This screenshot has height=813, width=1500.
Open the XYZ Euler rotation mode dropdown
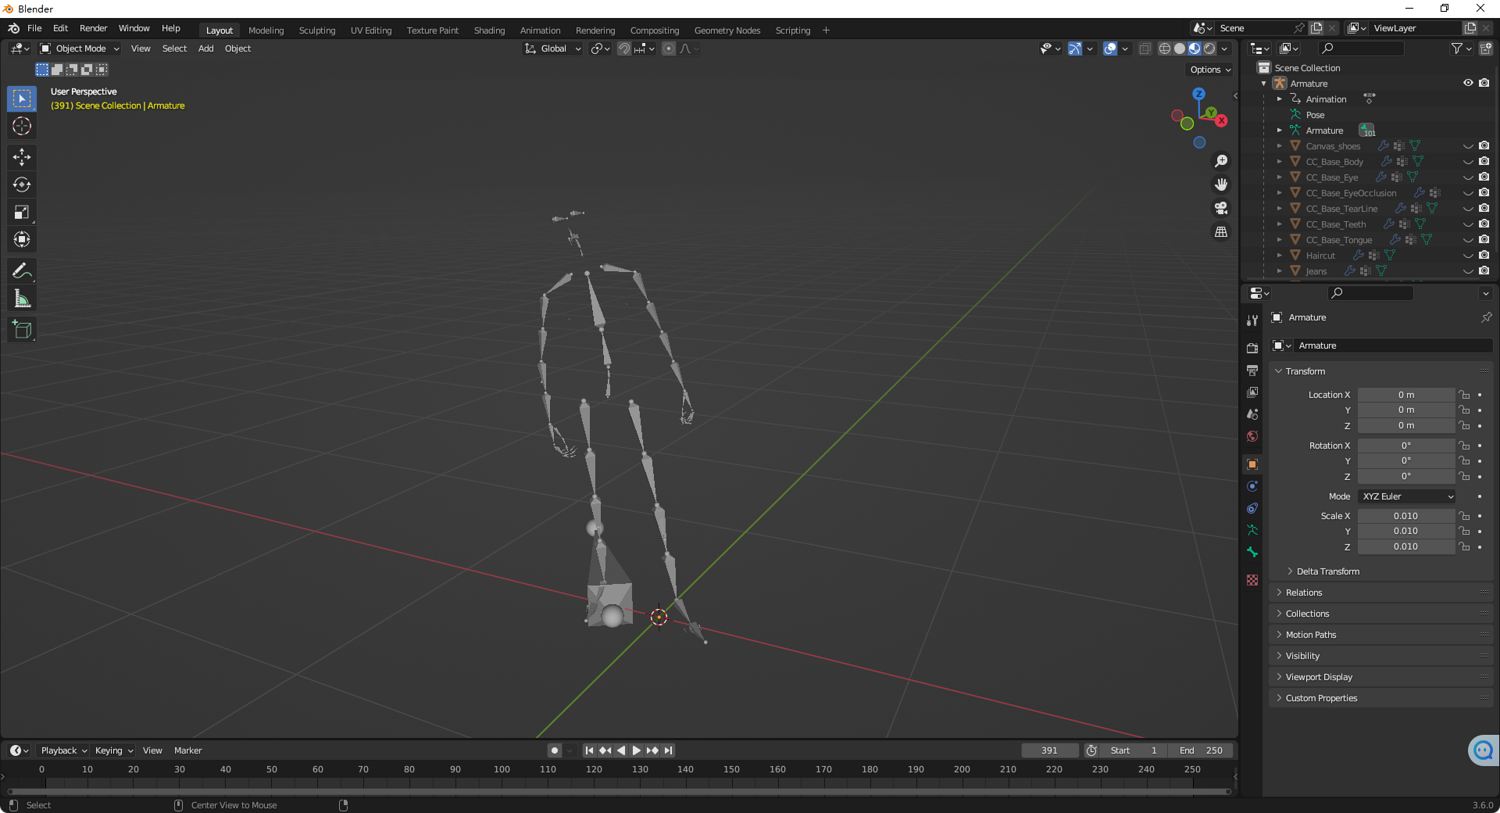click(1407, 496)
